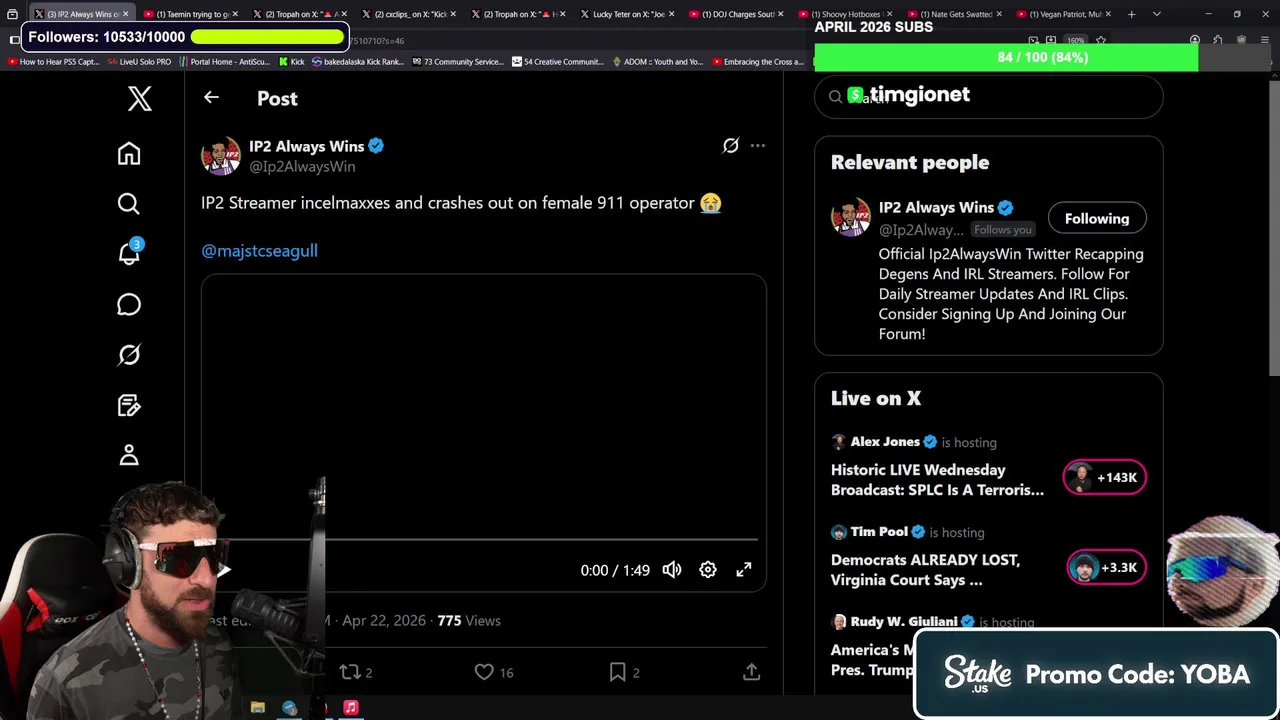Click Rudy W. Giuliani host name

click(x=904, y=621)
